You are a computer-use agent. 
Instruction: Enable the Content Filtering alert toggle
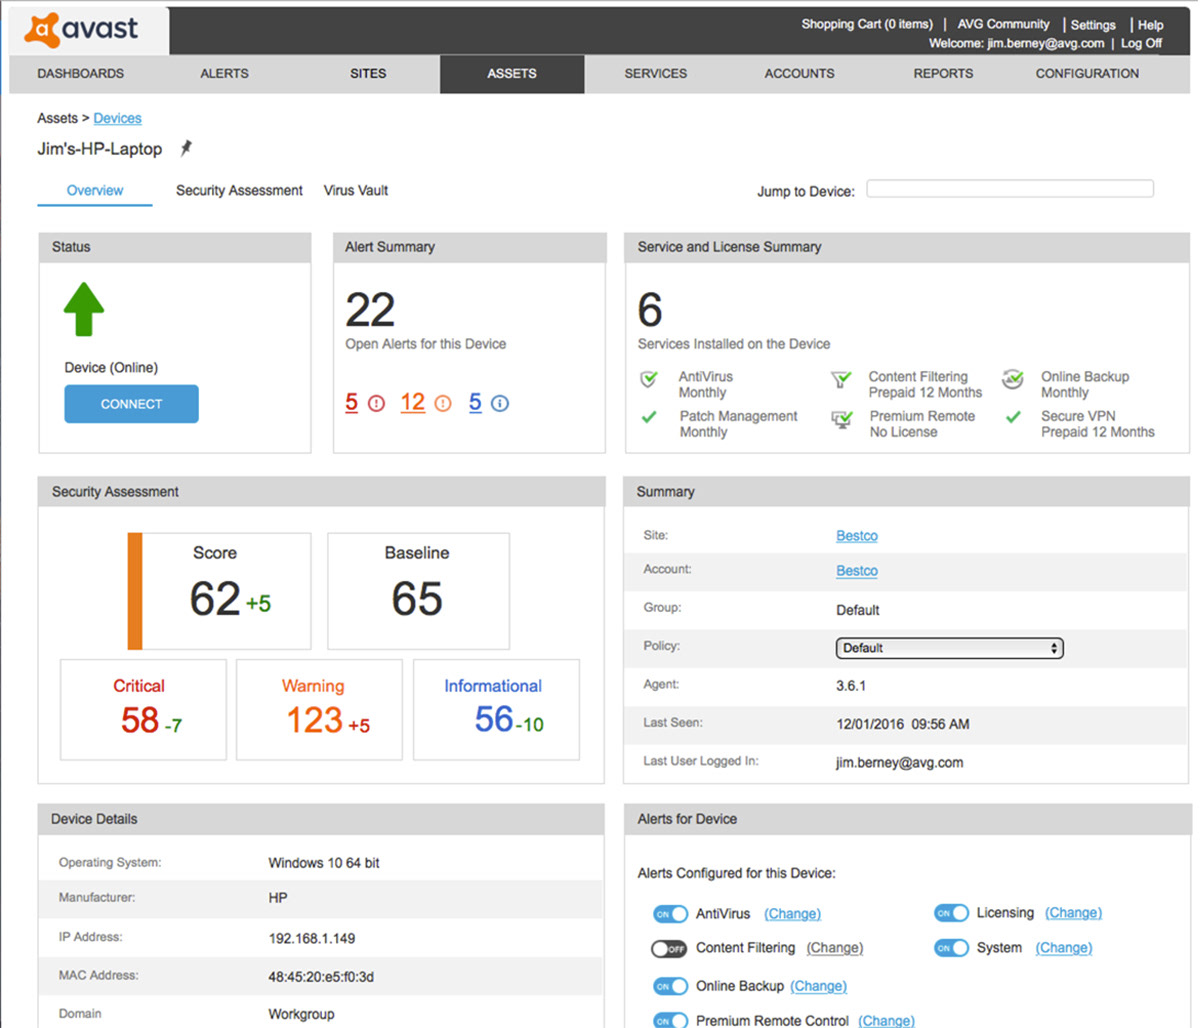[669, 948]
